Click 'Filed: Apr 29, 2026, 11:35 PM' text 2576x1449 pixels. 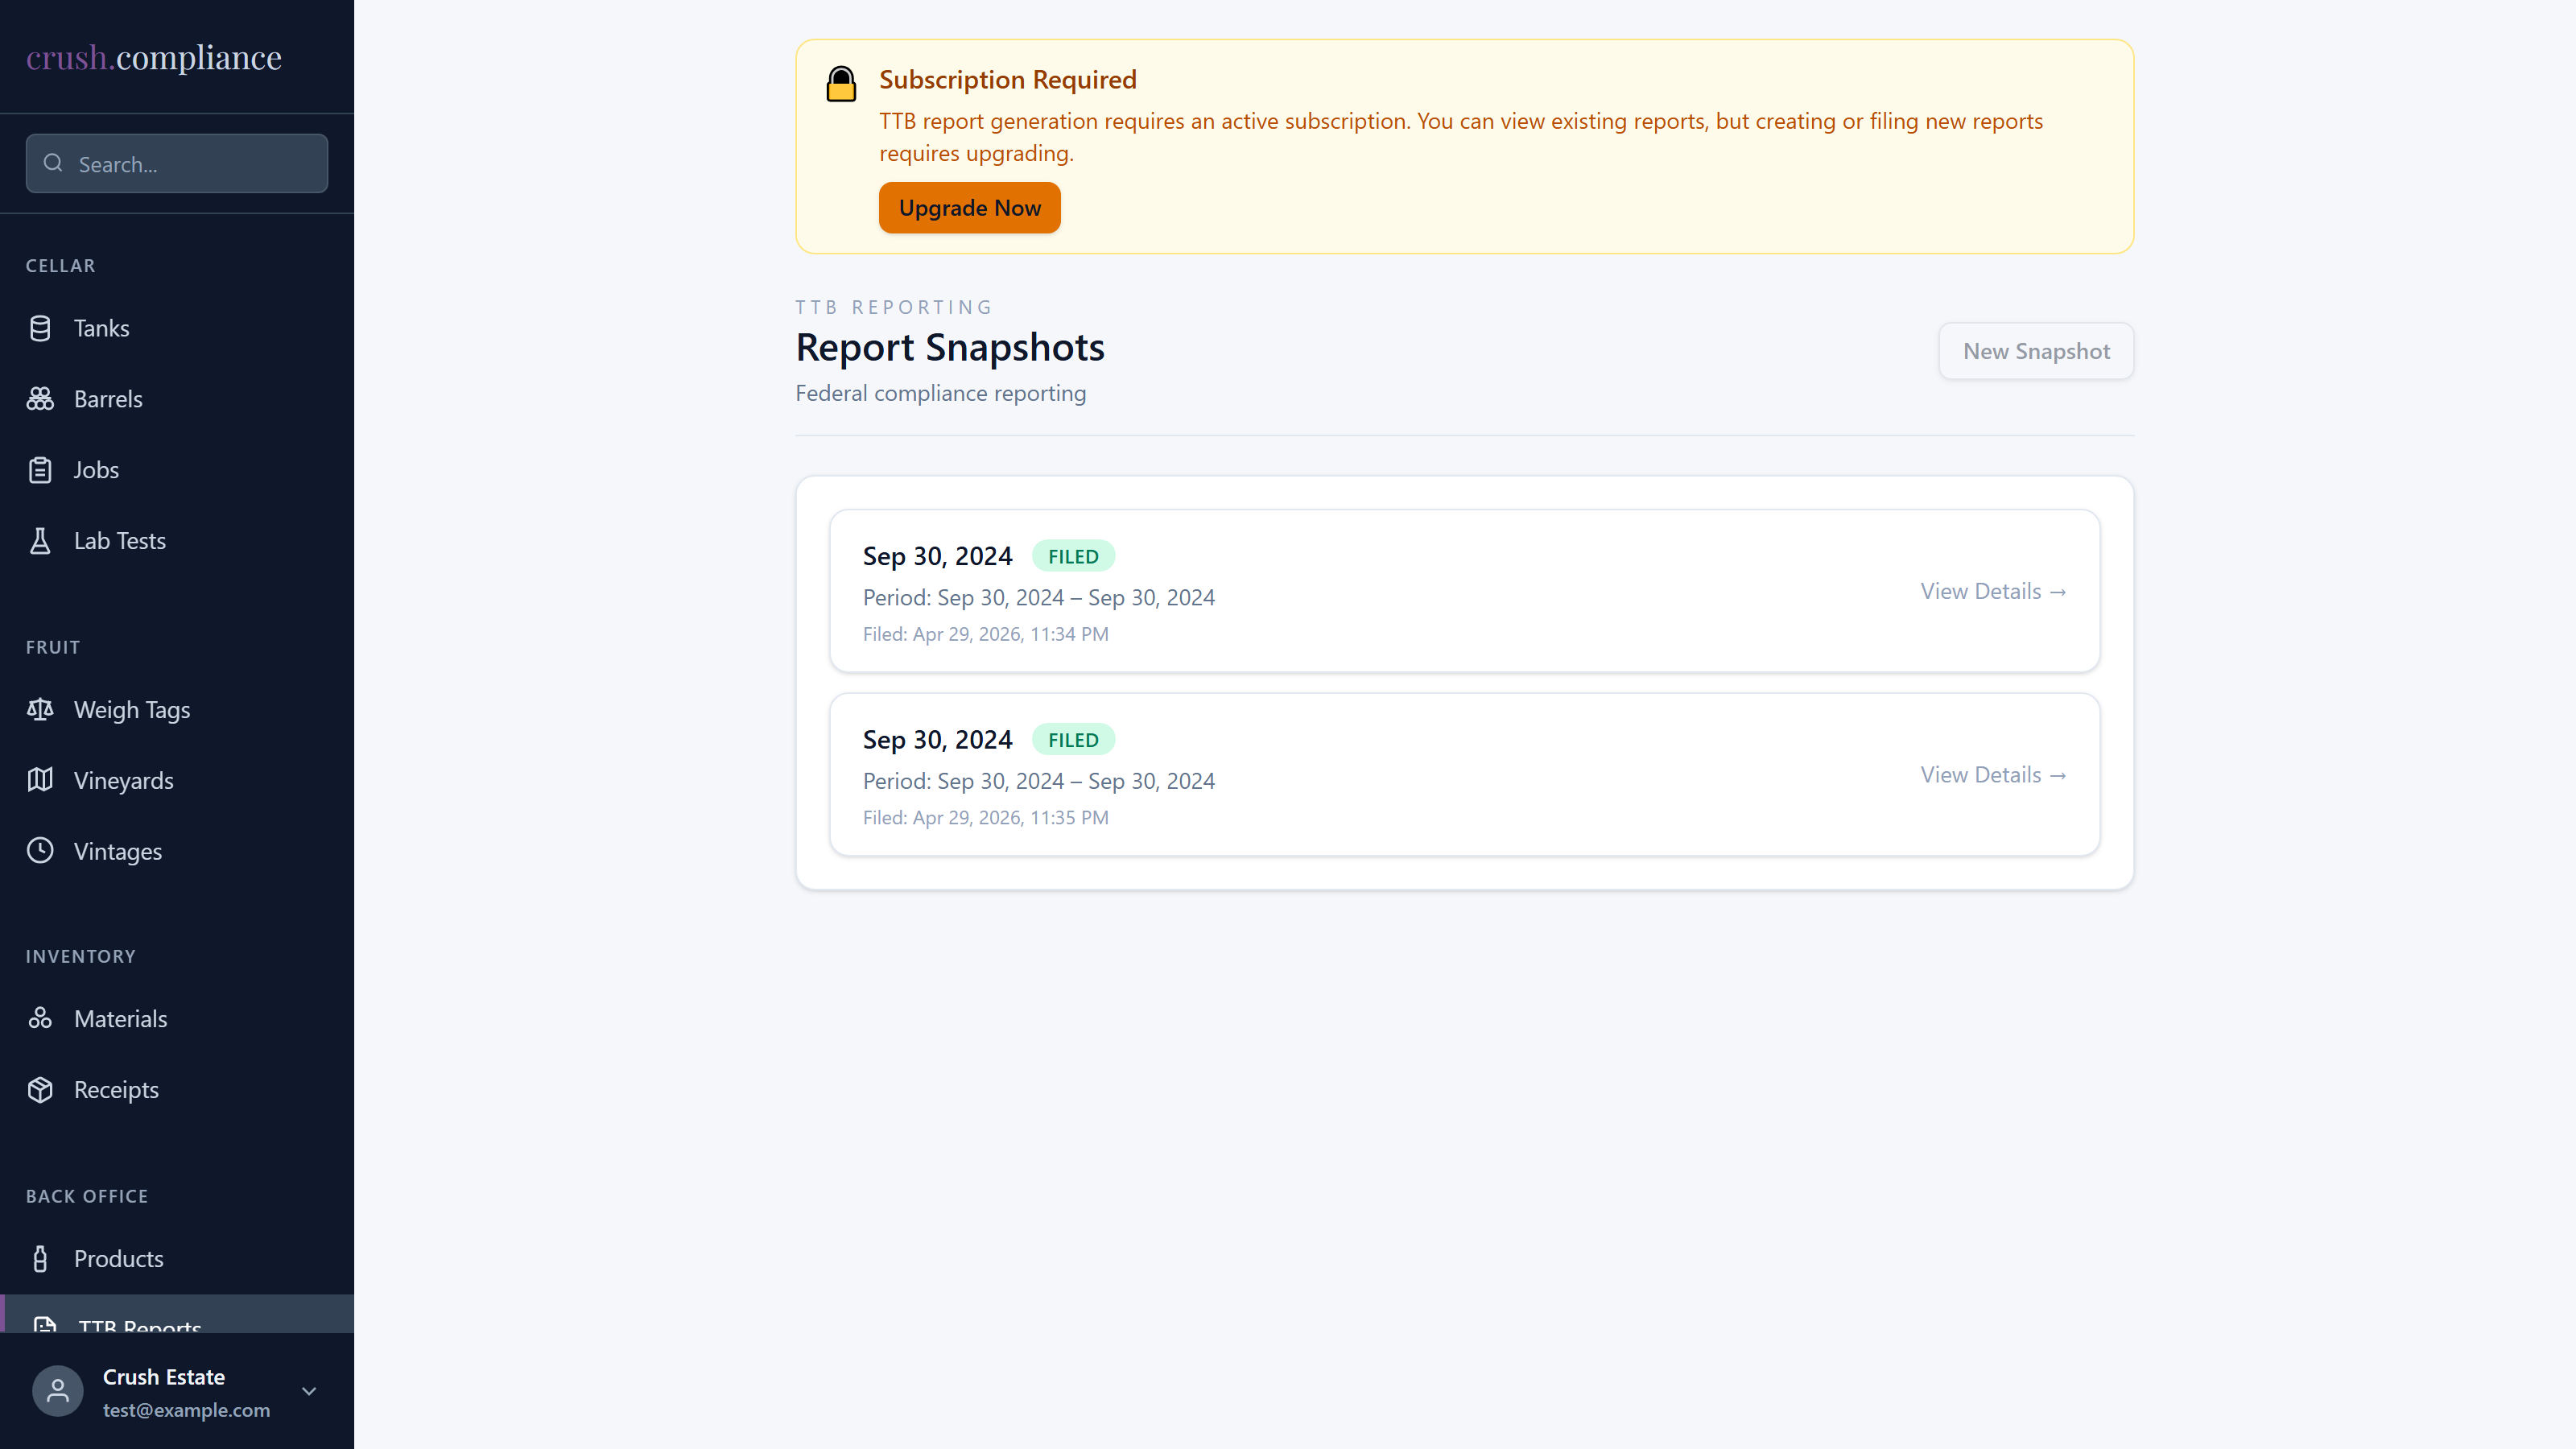click(x=986, y=818)
